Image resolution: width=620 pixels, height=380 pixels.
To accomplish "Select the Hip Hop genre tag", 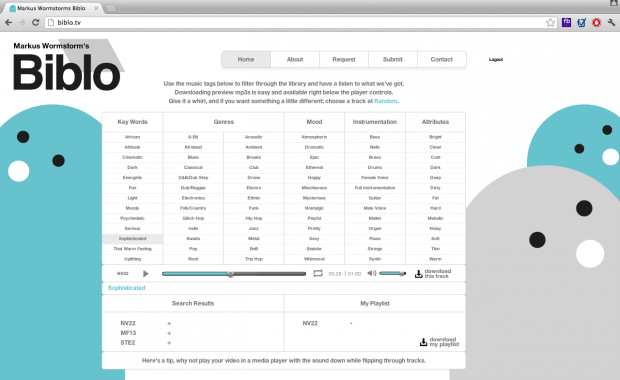I will 254,218.
